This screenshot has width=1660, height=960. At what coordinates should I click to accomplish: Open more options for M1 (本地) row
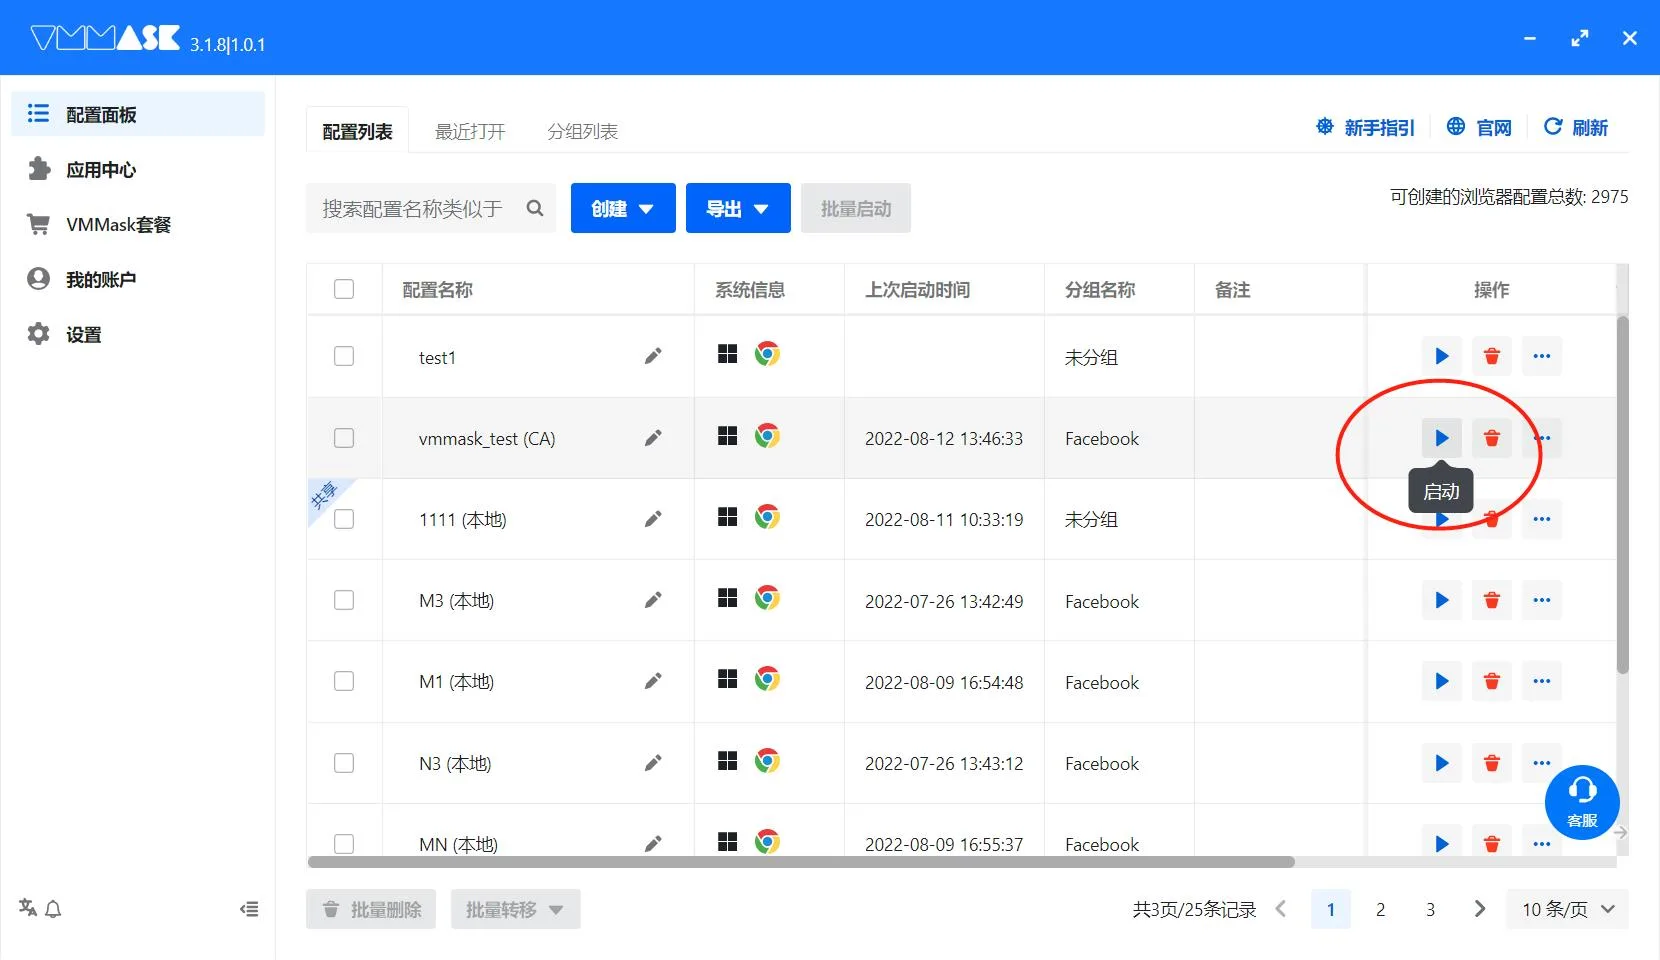click(x=1541, y=681)
